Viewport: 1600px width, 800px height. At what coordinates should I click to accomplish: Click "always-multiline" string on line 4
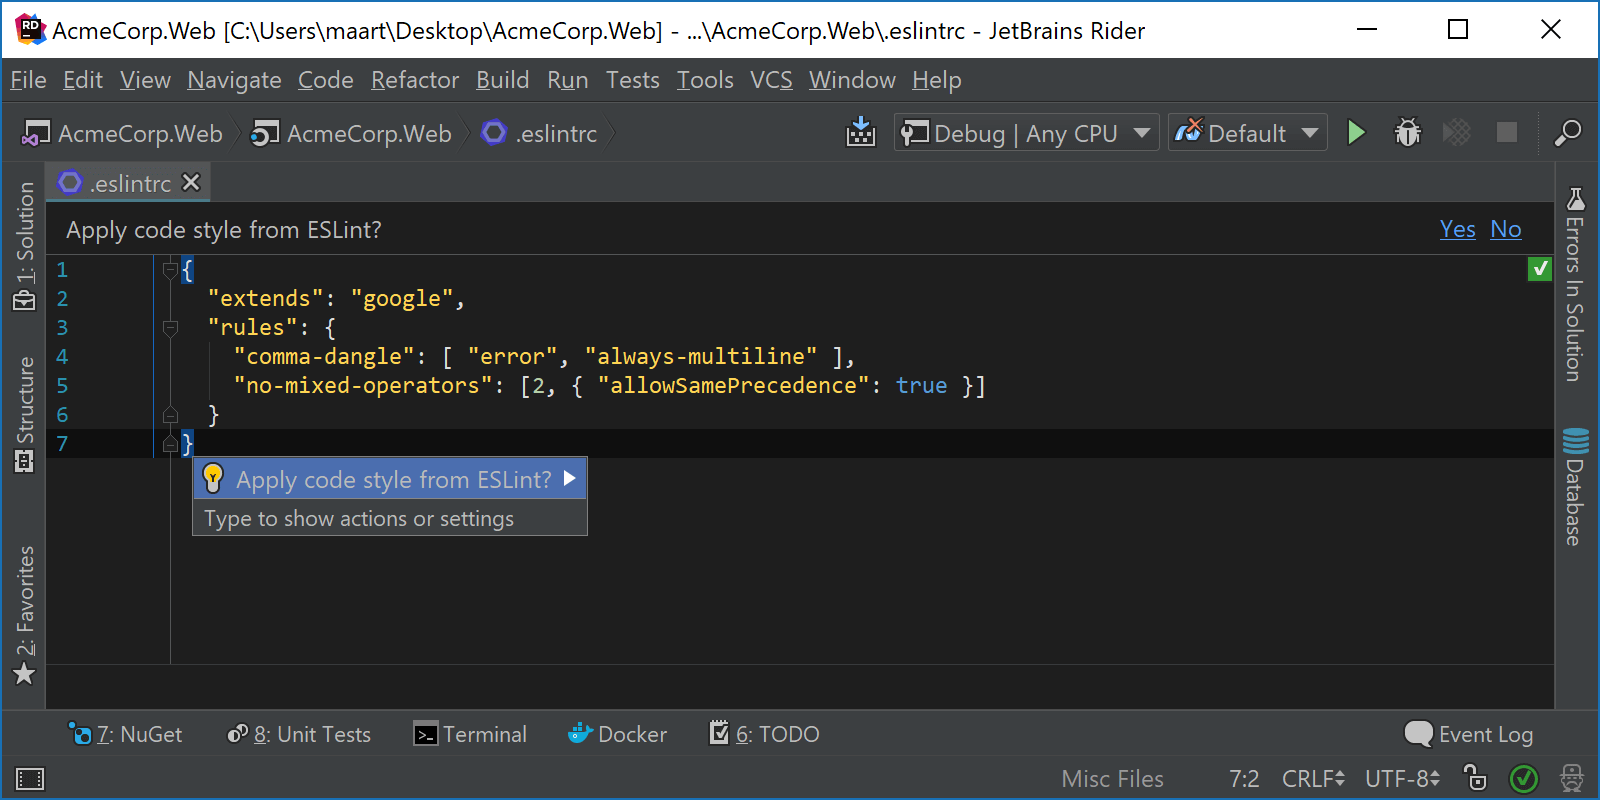click(701, 356)
